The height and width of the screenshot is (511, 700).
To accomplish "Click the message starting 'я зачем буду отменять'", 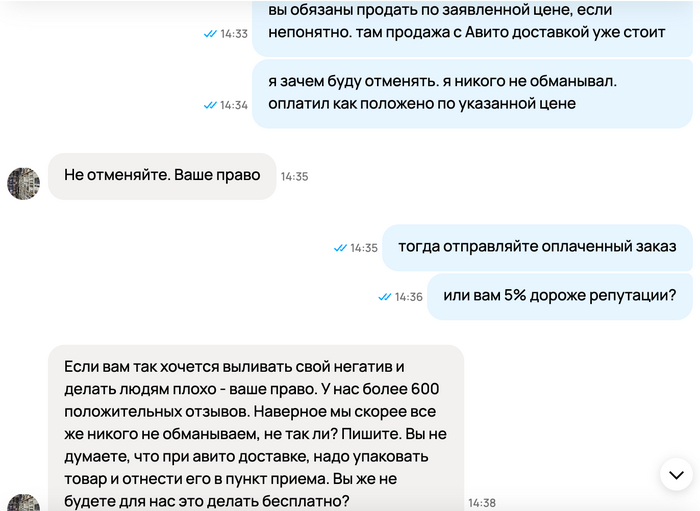I will 472,91.
